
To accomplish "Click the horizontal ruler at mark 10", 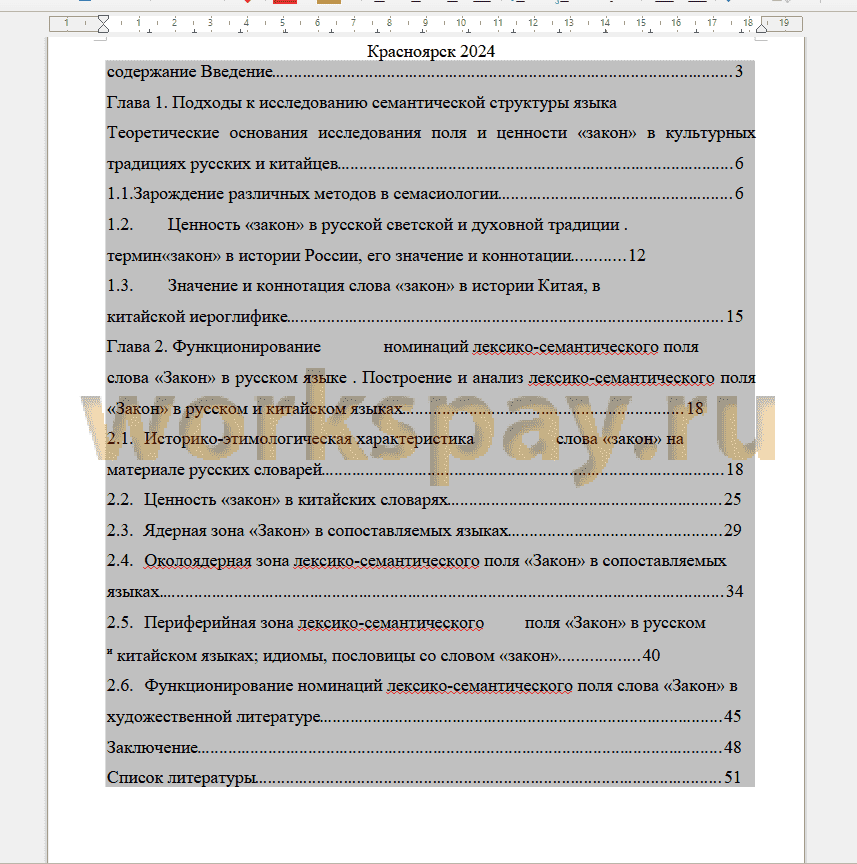I will point(461,23).
